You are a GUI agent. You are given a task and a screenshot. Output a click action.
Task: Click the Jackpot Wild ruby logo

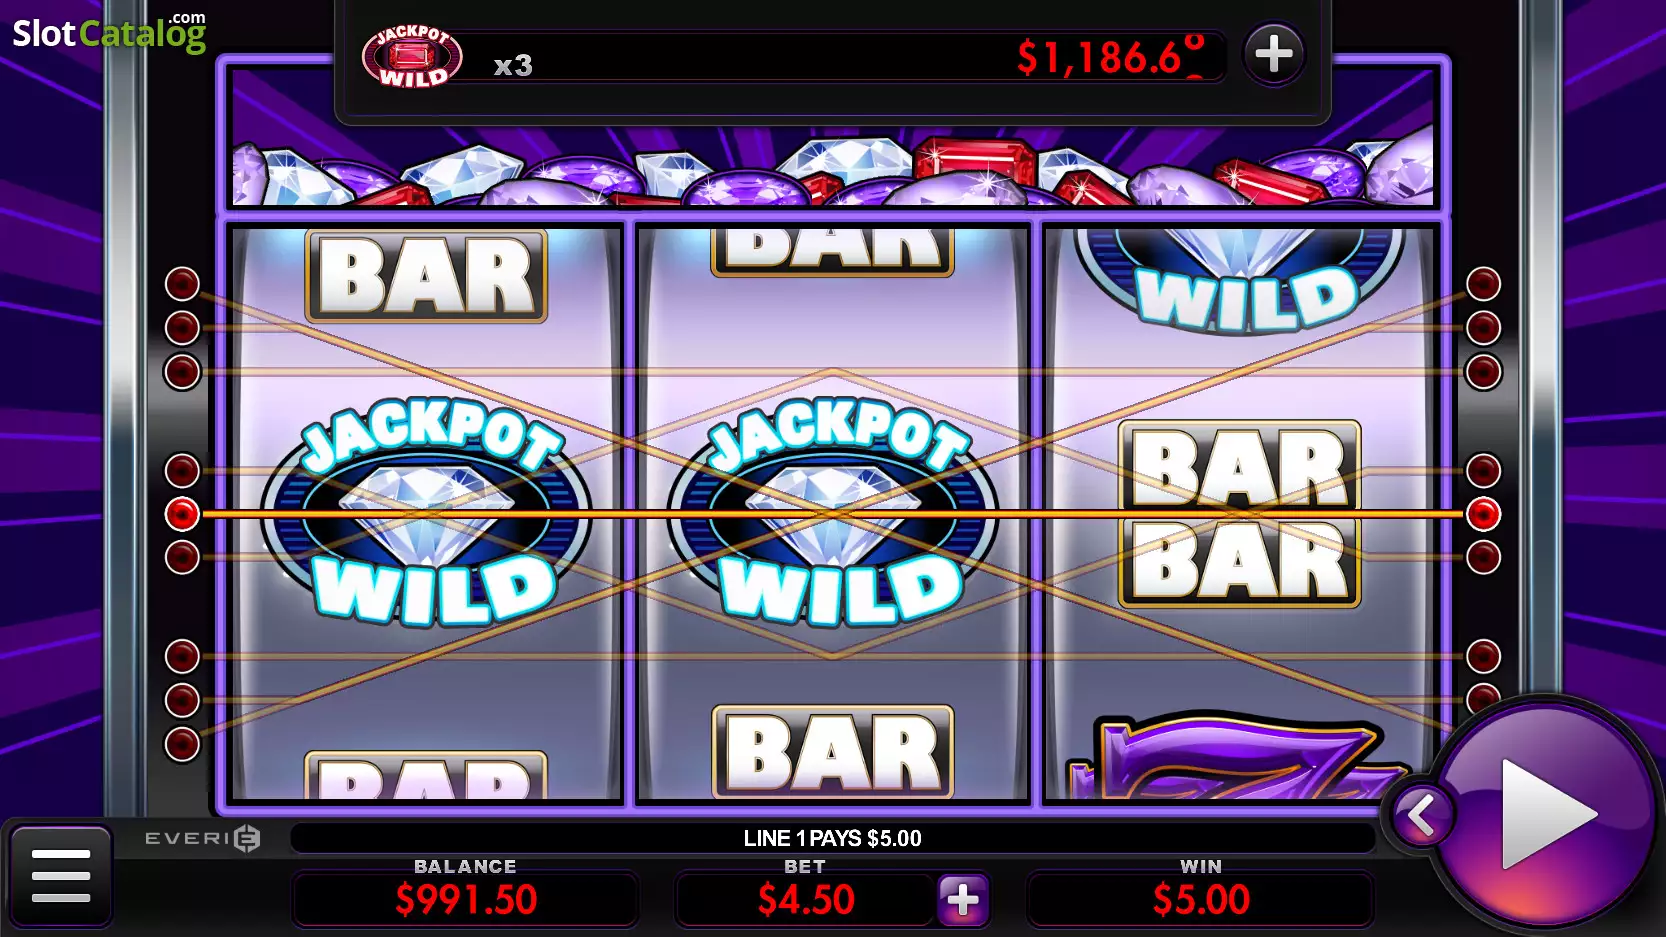point(412,57)
